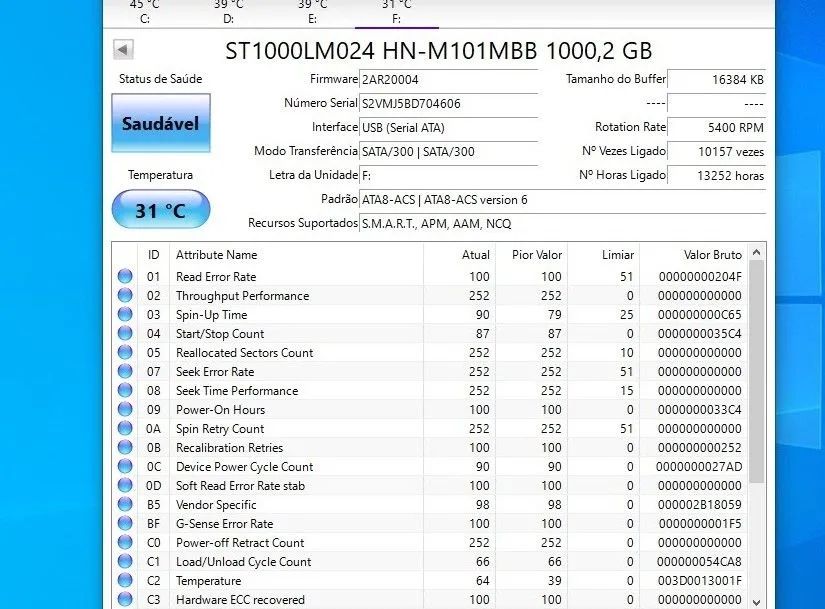Click the SMART list scrollbar thumb
Viewport: 825px width, 609px height.
tap(757, 372)
